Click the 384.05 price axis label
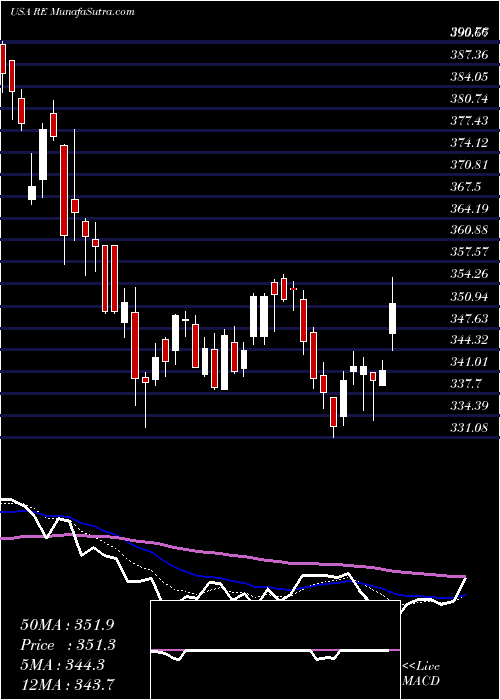This screenshot has width=500, height=700. coord(469,77)
